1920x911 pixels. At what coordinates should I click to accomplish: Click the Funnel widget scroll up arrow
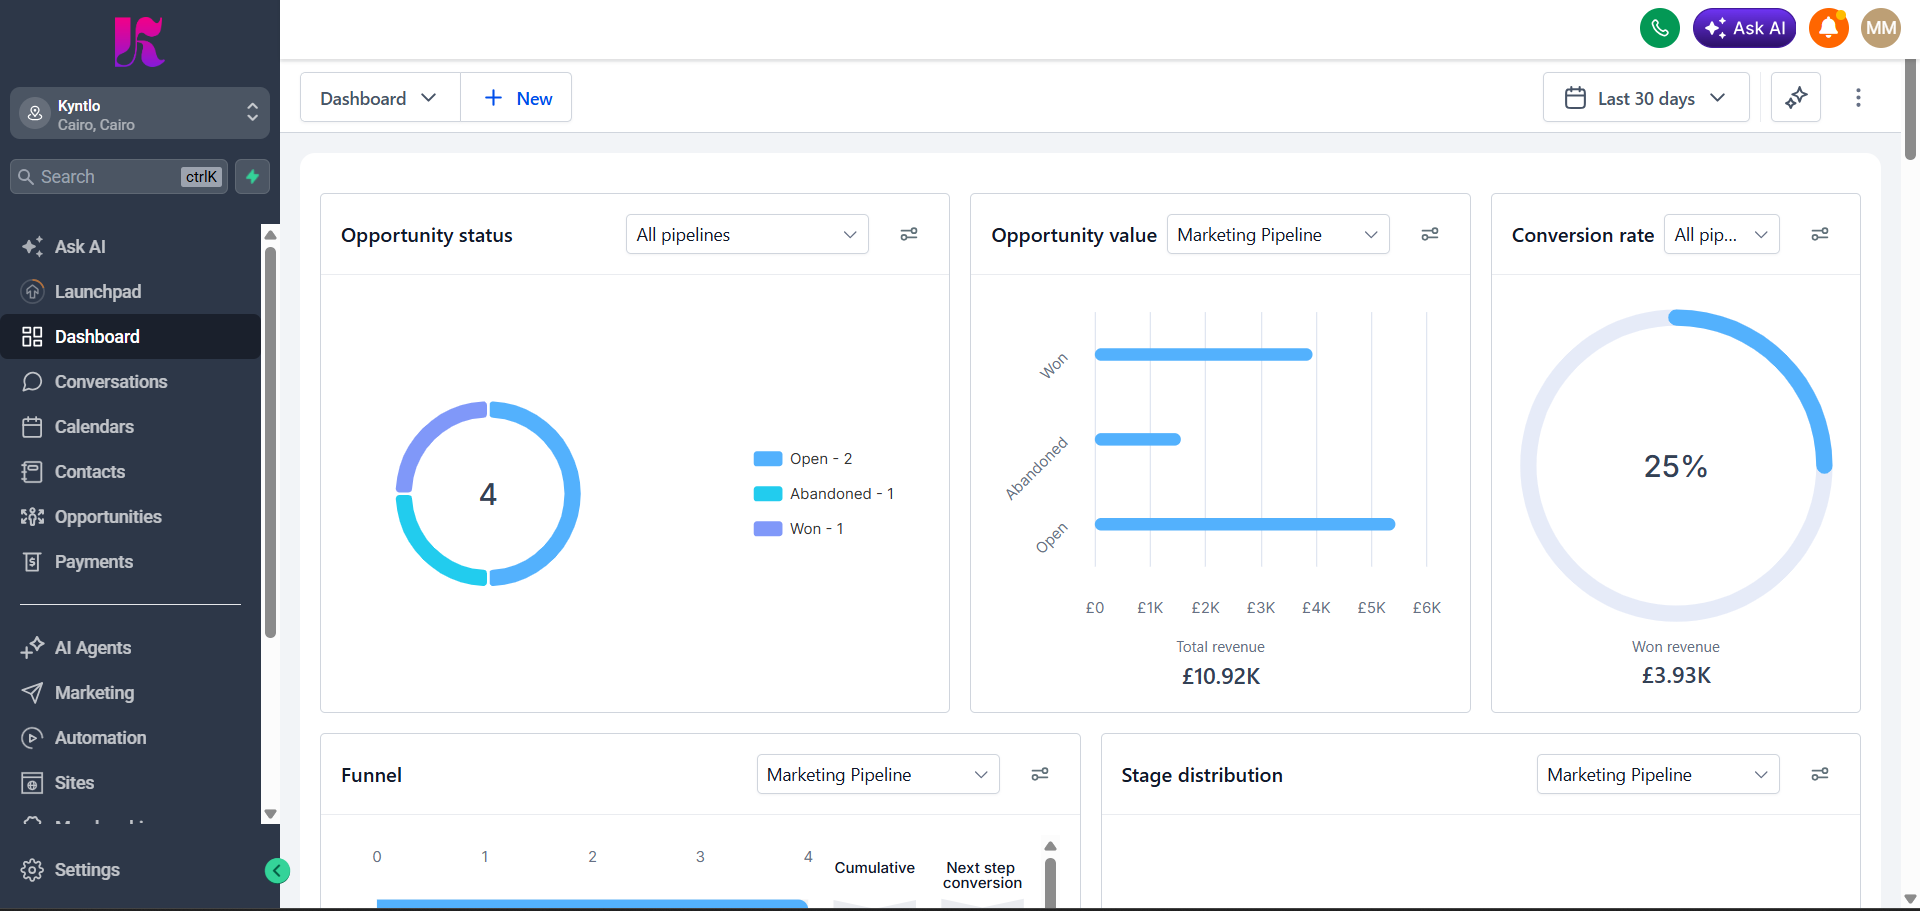[x=1050, y=846]
